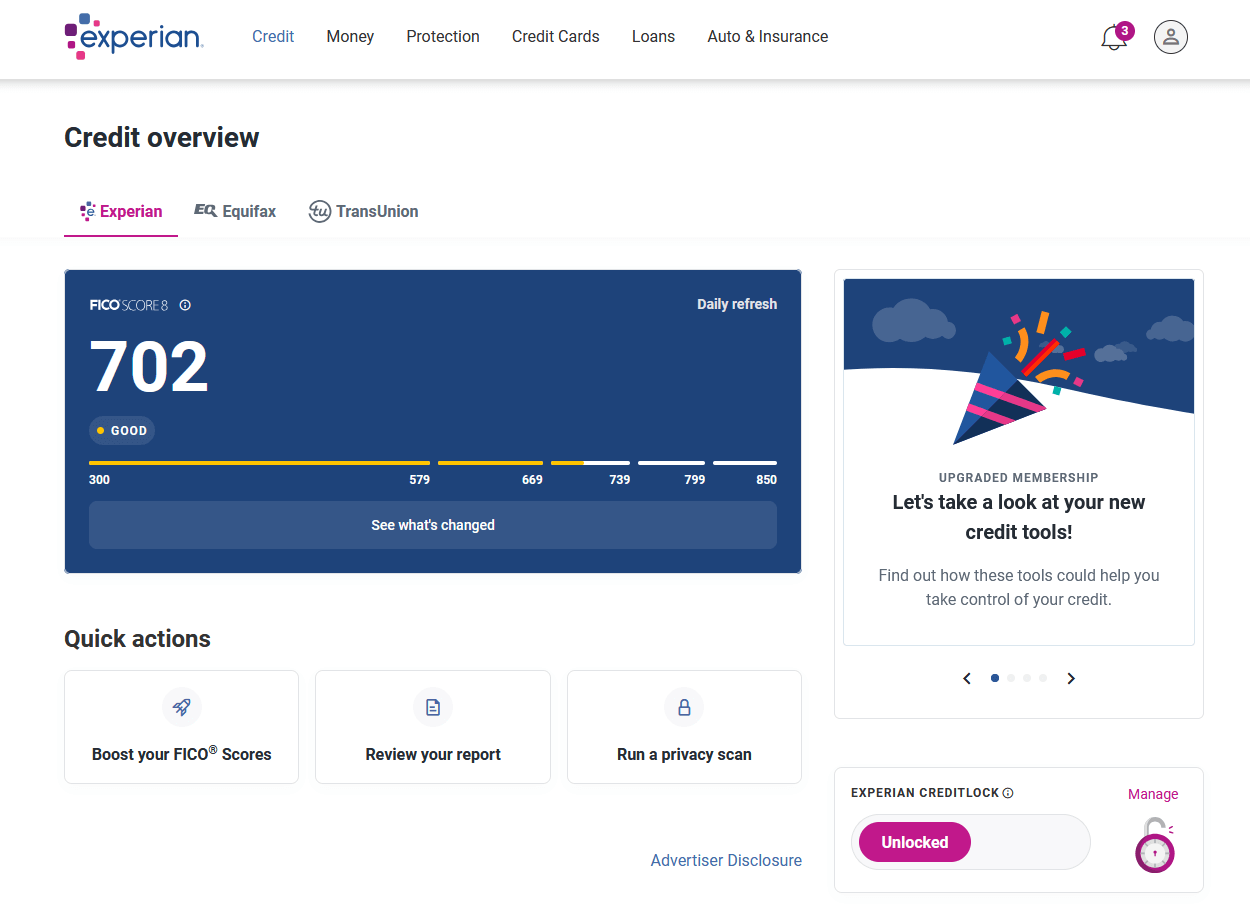
Task: Switch to the Equifax tab
Action: pyautogui.click(x=234, y=211)
